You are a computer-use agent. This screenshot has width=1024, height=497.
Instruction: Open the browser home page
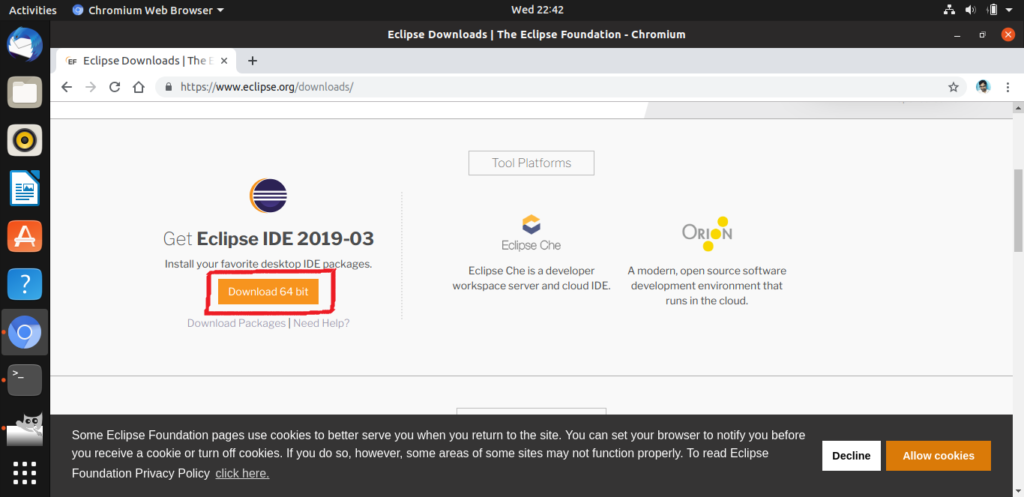point(138,87)
